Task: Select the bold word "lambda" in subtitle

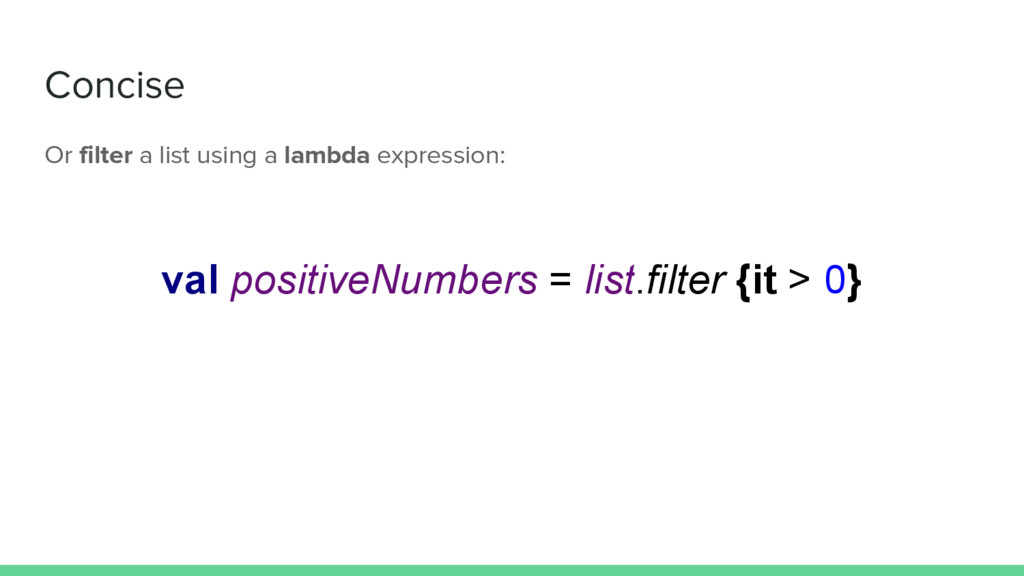Action: point(327,155)
